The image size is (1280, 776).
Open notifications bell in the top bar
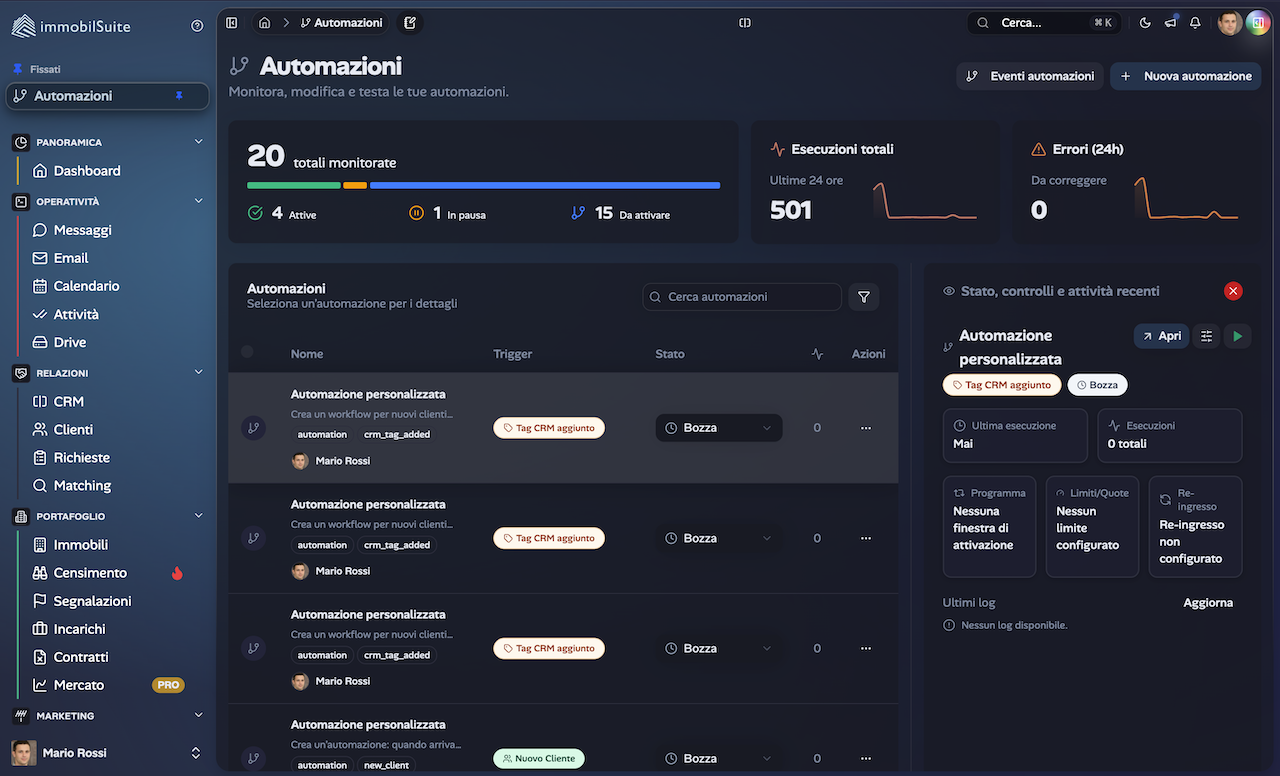(x=1195, y=22)
